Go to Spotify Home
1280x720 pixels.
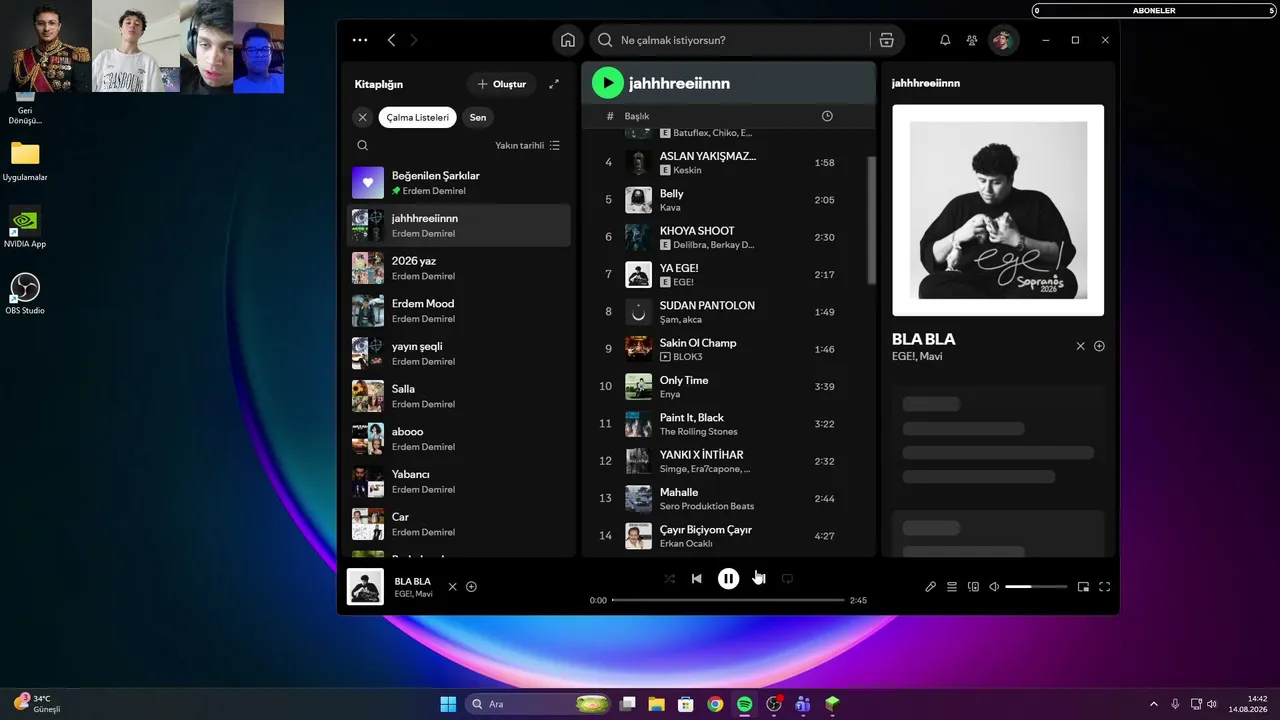(568, 40)
